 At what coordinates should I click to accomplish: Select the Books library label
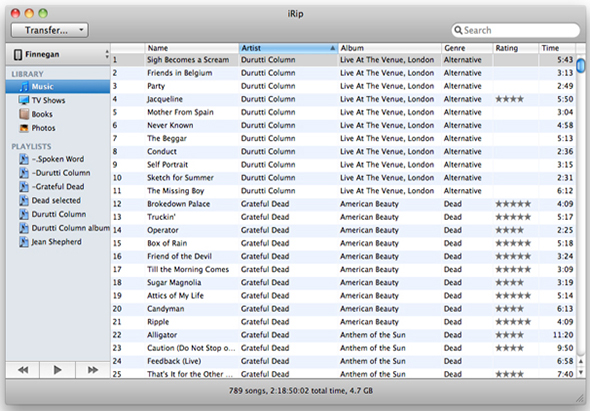[x=42, y=114]
